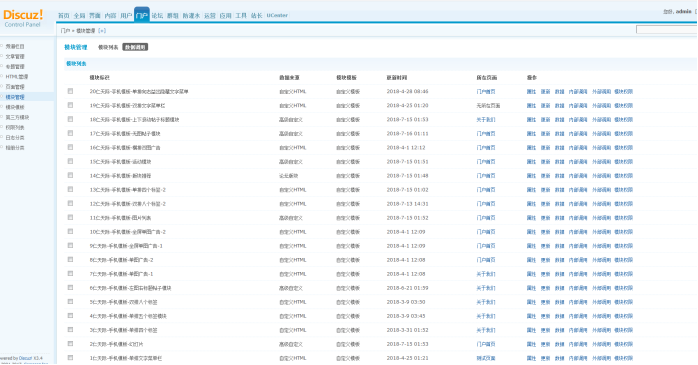Switch to the UCenter navigation item
The image size is (698, 365).
coord(277,16)
